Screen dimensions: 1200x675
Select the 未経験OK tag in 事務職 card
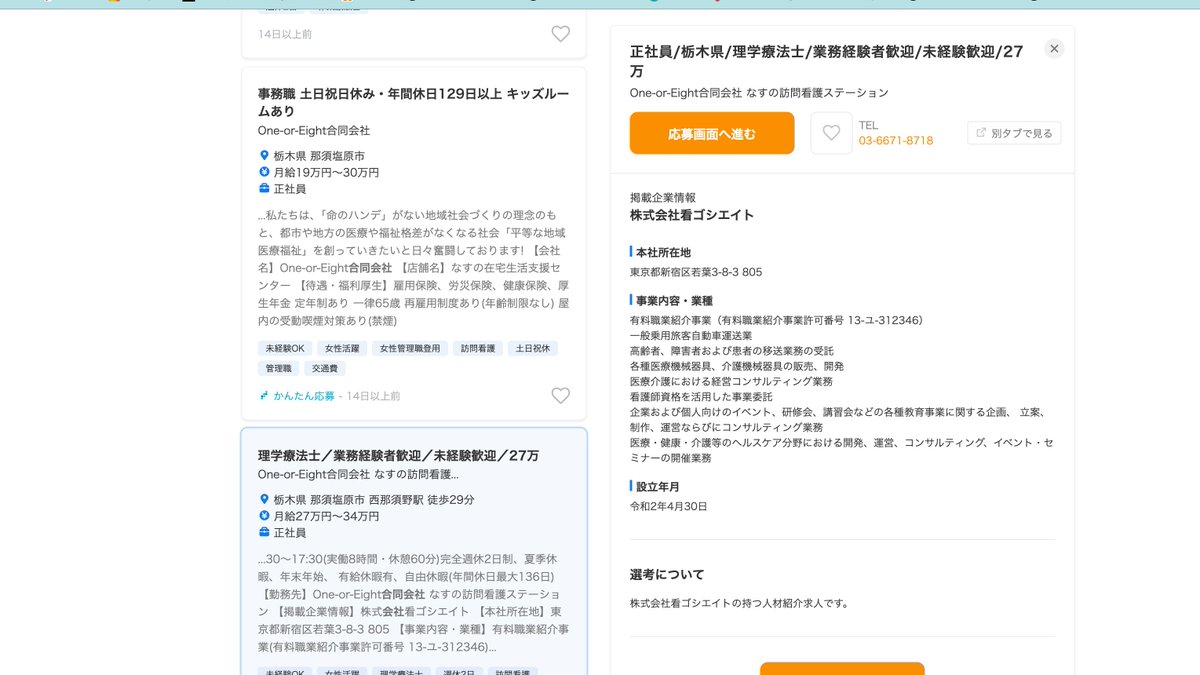(285, 348)
